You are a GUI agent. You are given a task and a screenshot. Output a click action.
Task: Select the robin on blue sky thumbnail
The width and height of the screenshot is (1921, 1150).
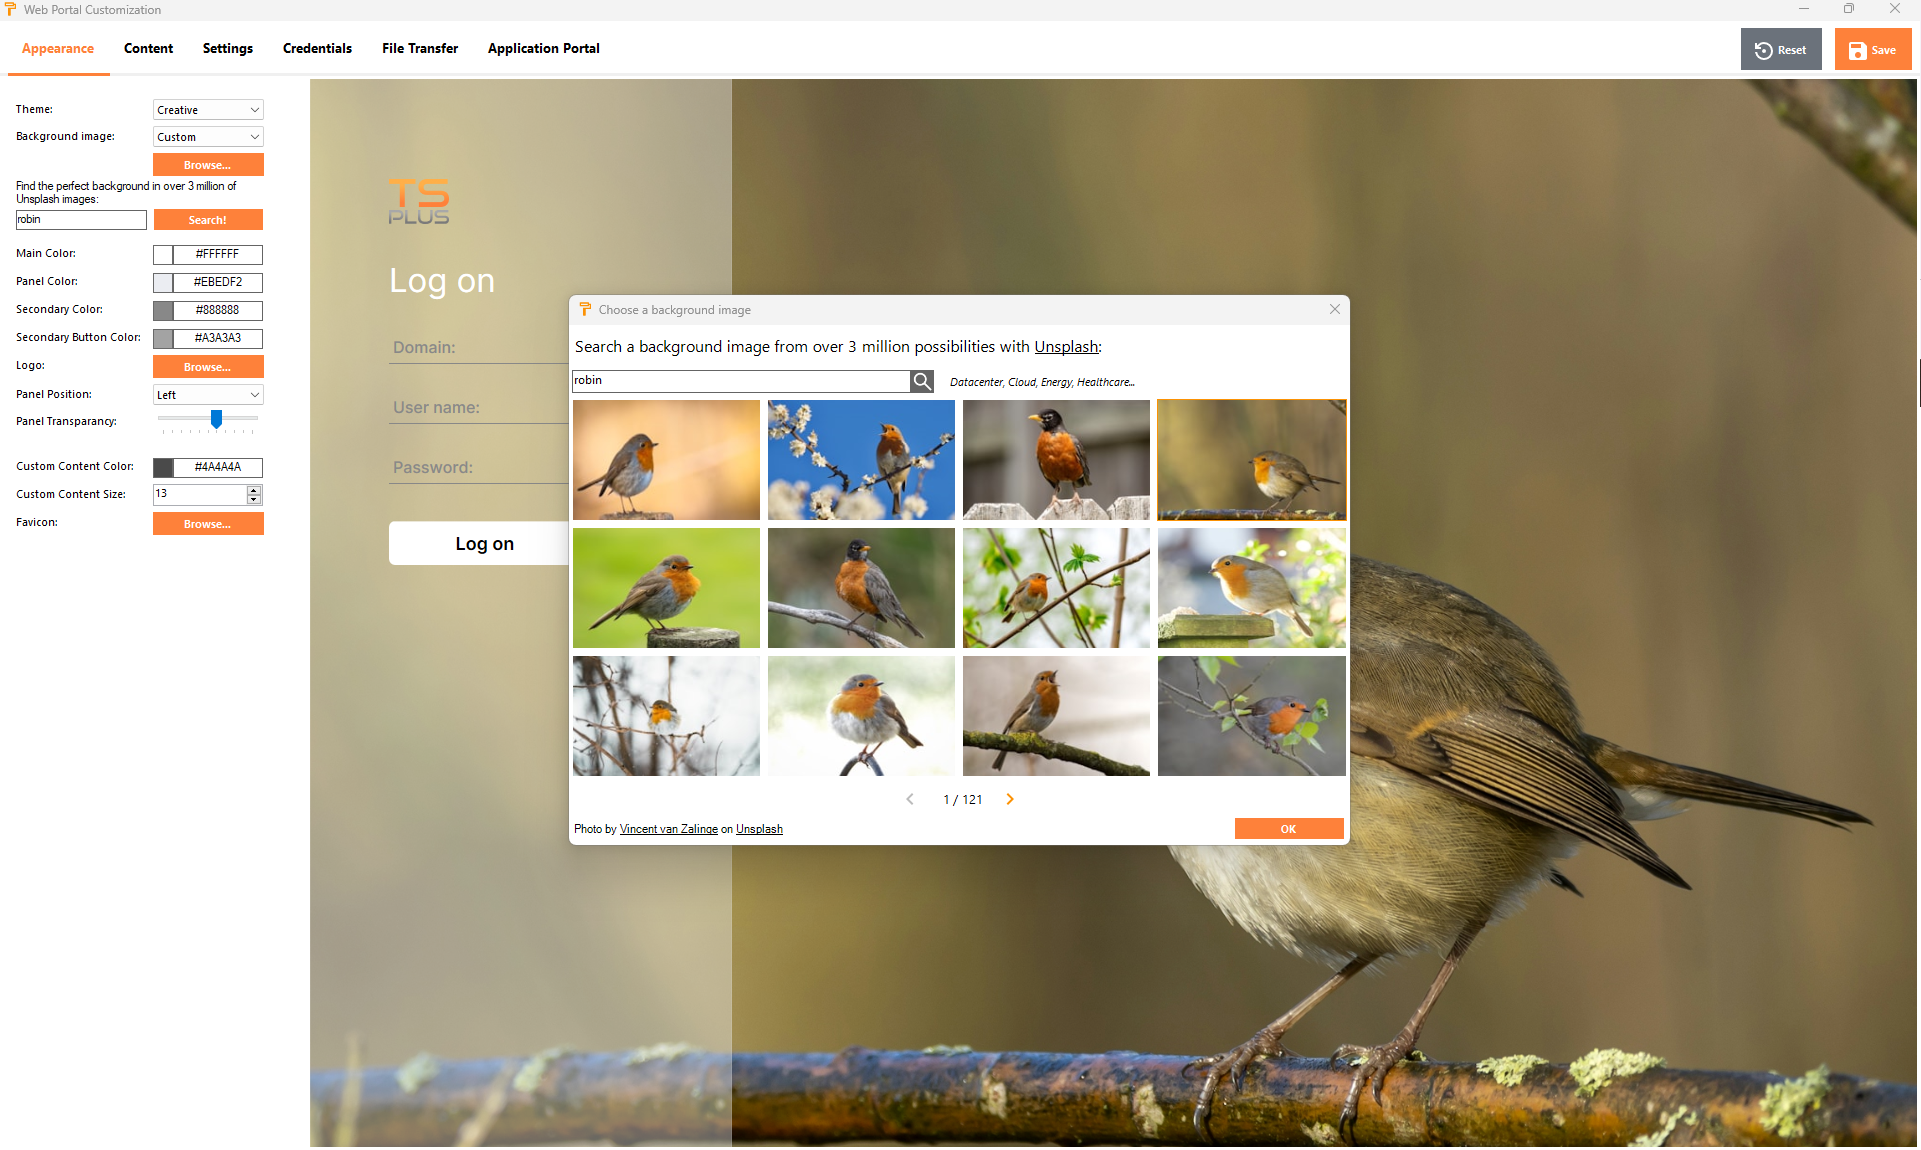tap(861, 460)
